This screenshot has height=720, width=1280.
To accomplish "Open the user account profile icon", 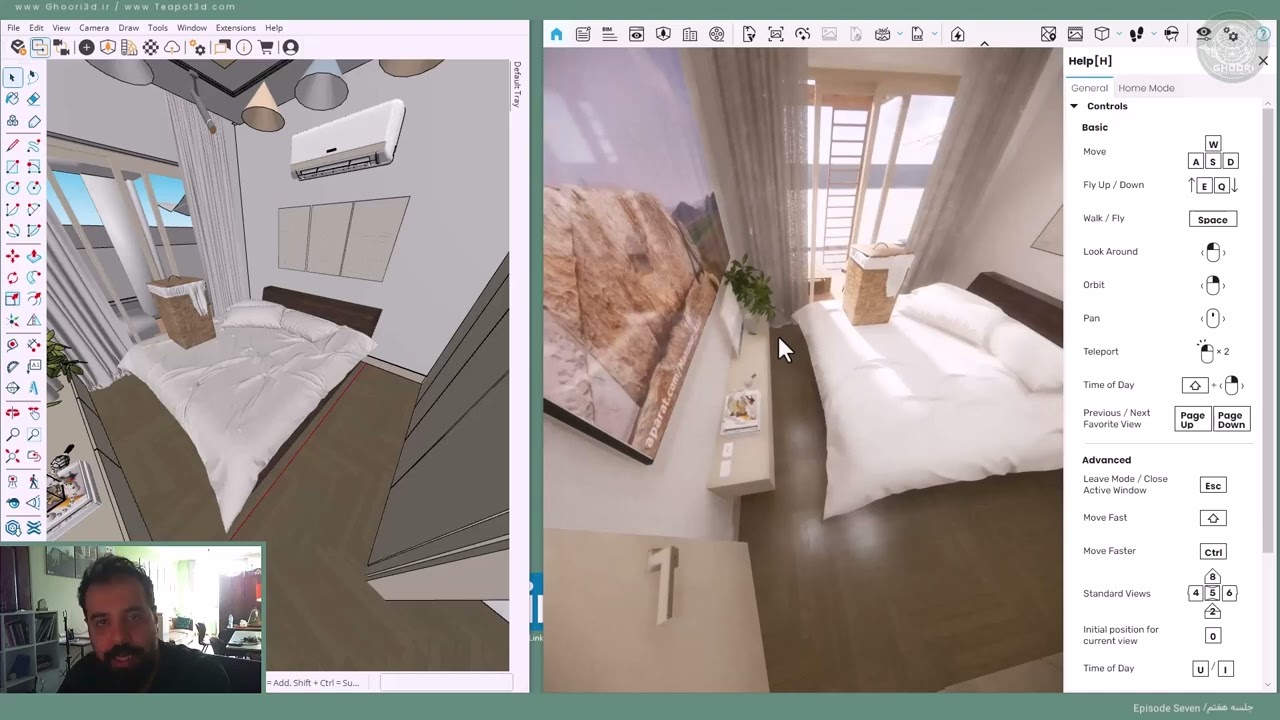I will tap(290, 47).
